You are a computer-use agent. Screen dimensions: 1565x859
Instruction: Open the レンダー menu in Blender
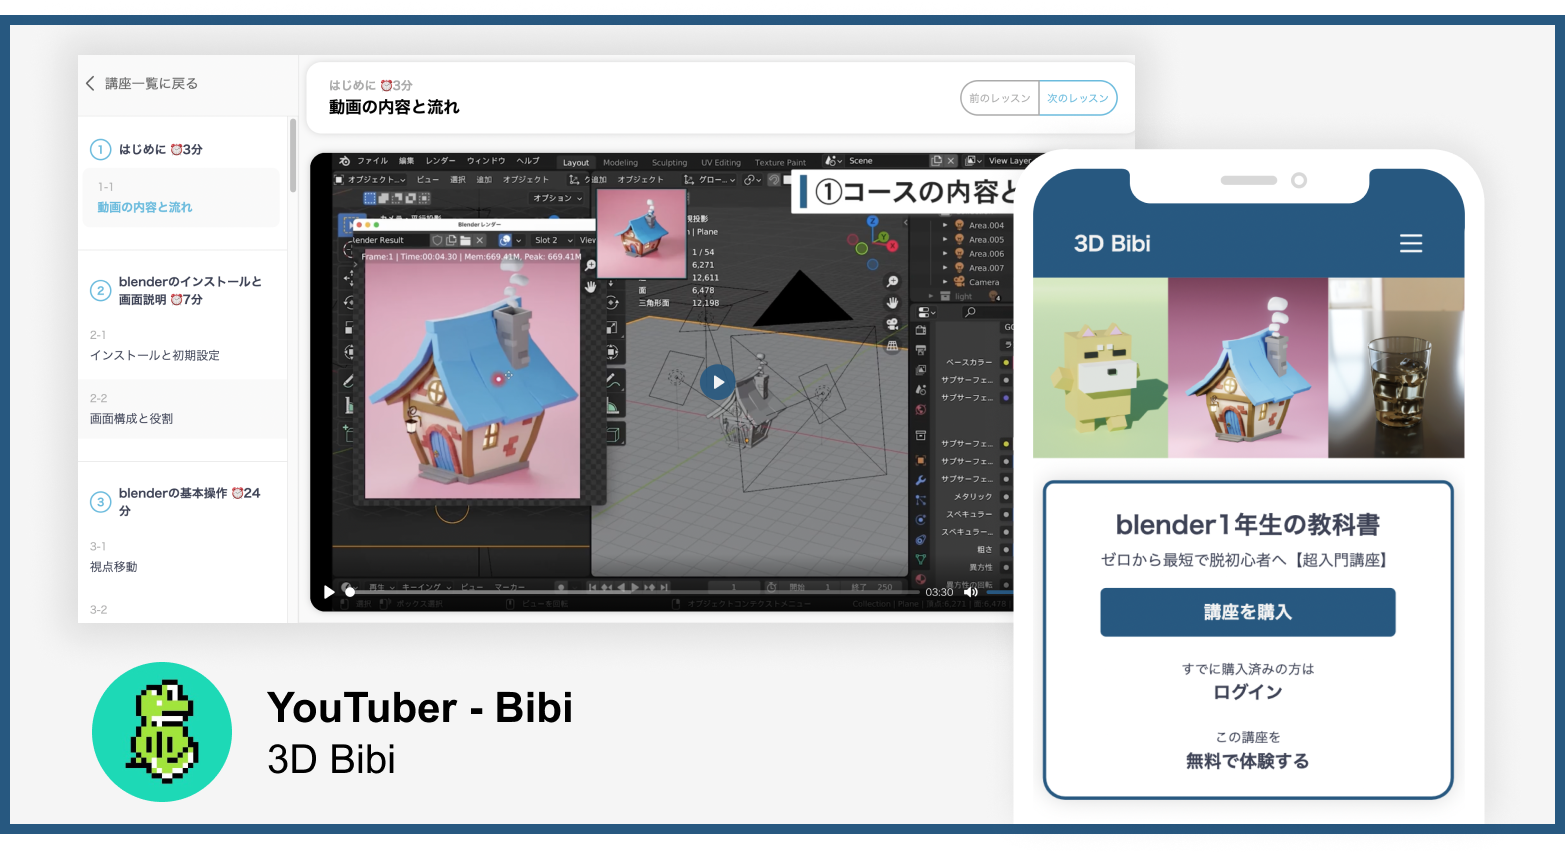point(440,161)
